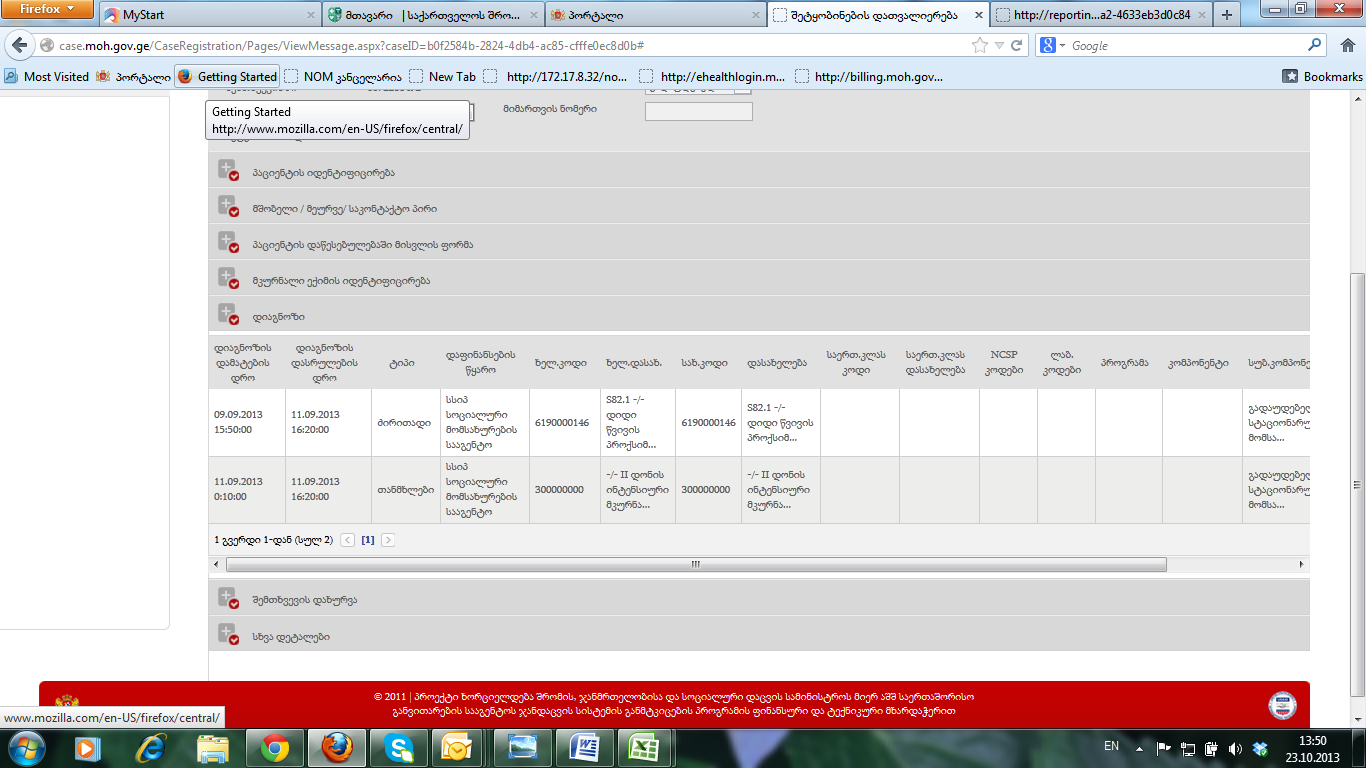Click the volume speaker icon in system tray

pyautogui.click(x=1235, y=748)
